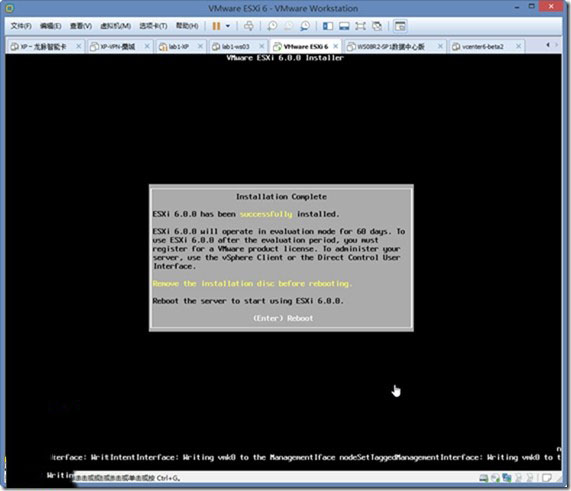
Task: Close the XP-VPN tab
Action: [x=147, y=46]
